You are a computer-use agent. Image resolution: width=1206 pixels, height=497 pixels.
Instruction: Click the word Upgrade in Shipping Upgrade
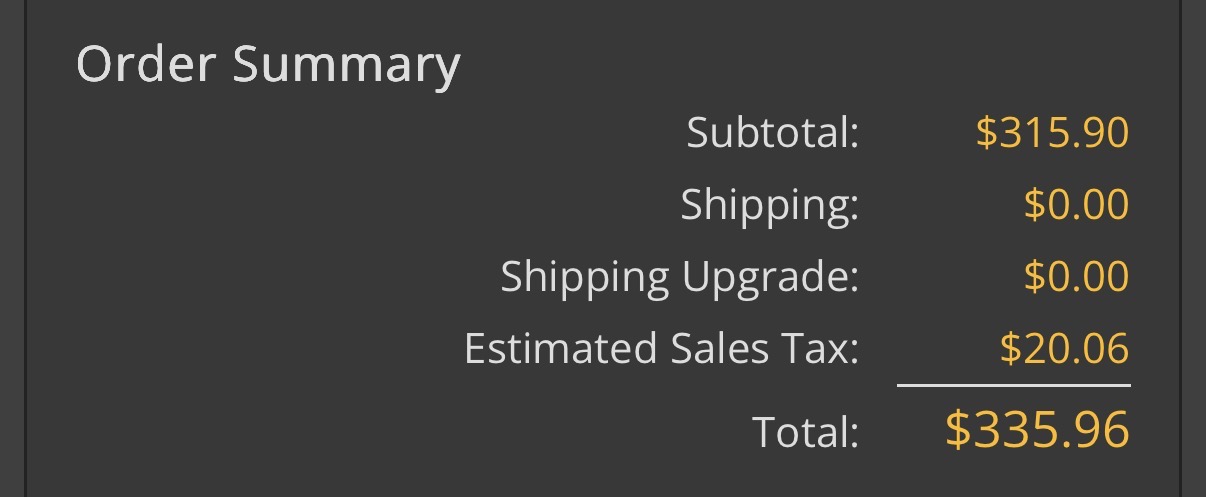[x=770, y=277]
